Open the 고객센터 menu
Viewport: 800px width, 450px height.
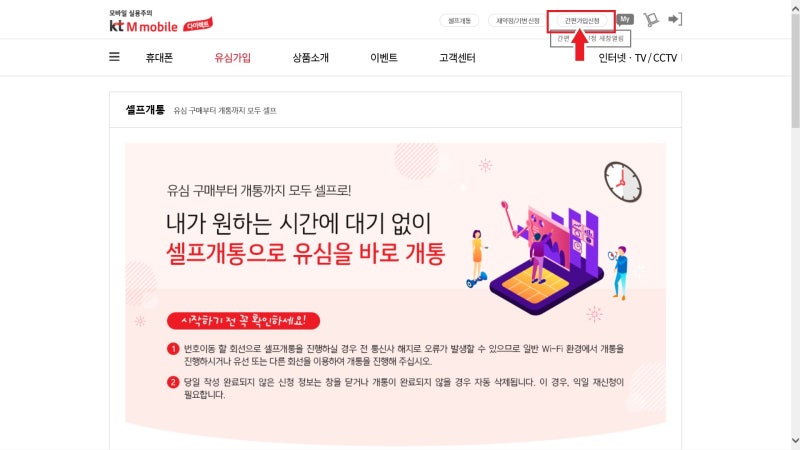tap(457, 58)
